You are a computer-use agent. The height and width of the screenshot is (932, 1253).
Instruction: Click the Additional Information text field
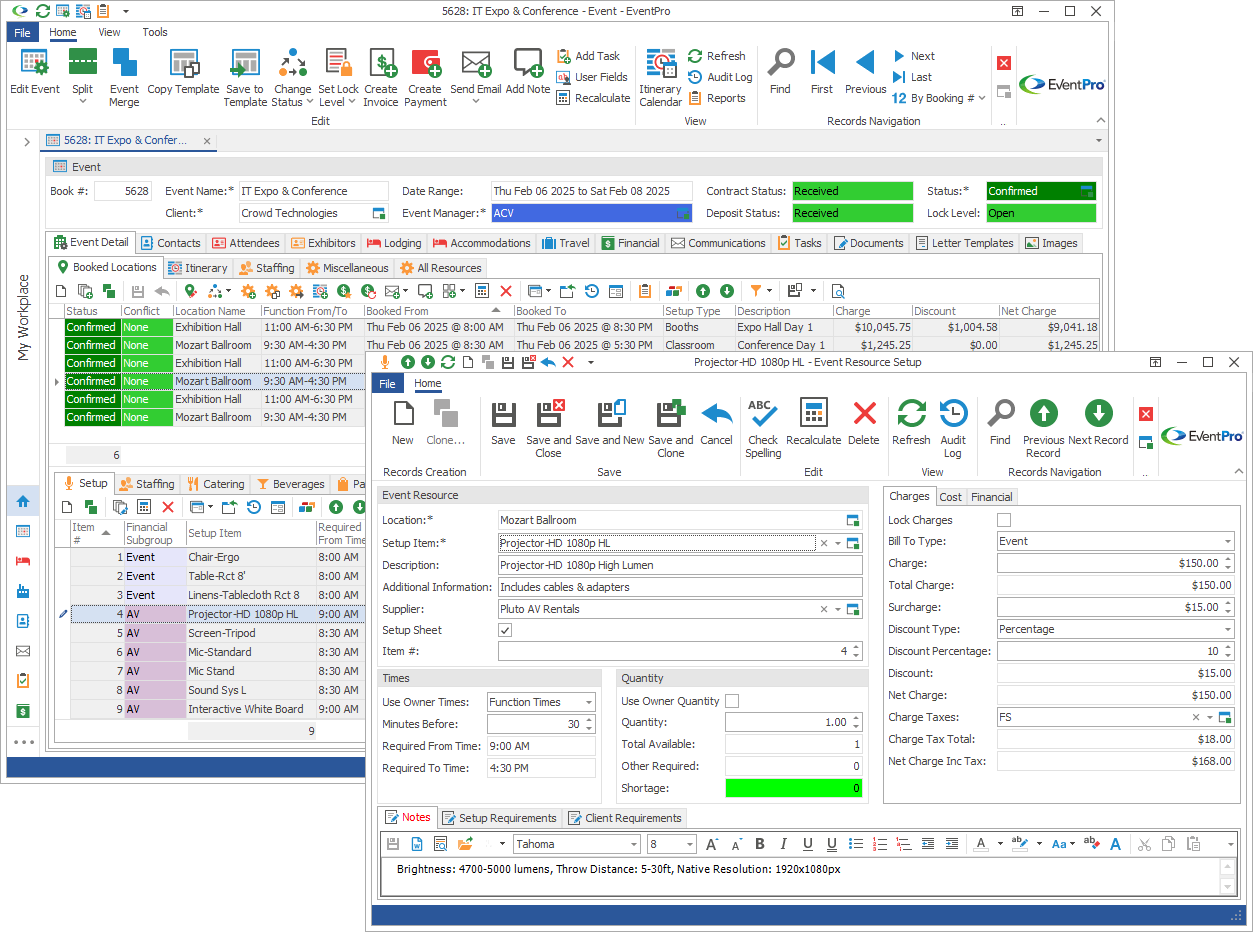coord(680,587)
